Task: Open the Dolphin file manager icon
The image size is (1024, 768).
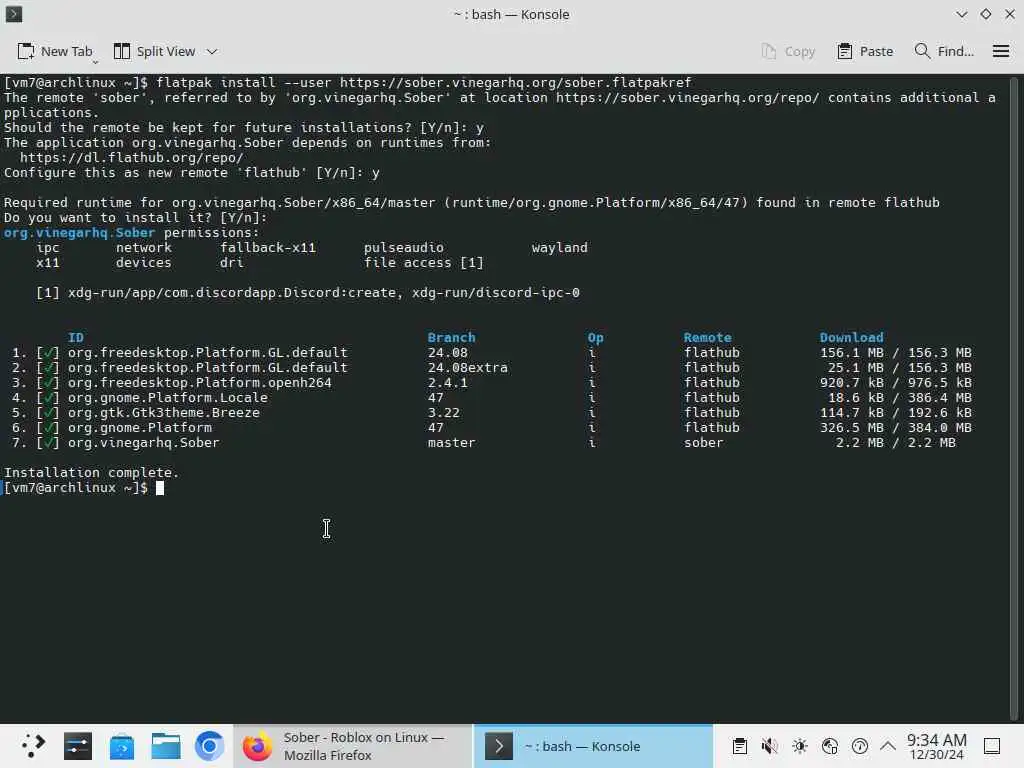Action: 166,746
